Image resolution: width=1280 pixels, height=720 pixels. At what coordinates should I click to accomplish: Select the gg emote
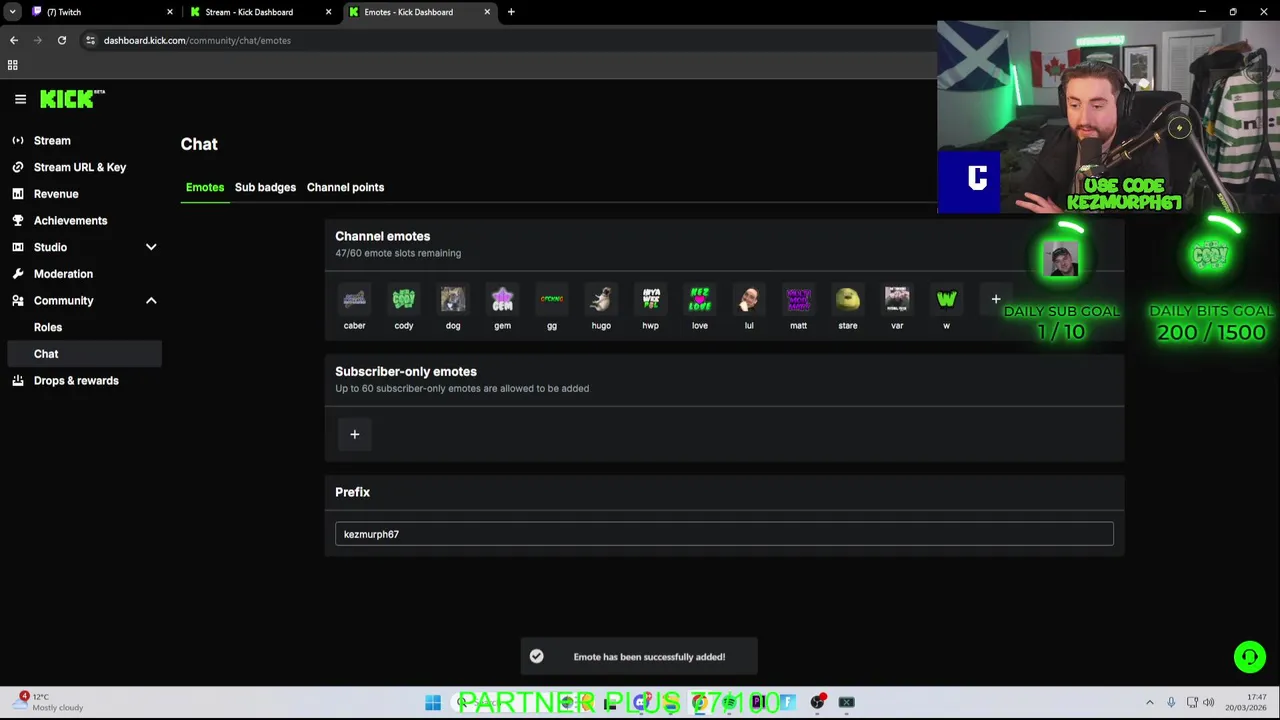tap(552, 299)
